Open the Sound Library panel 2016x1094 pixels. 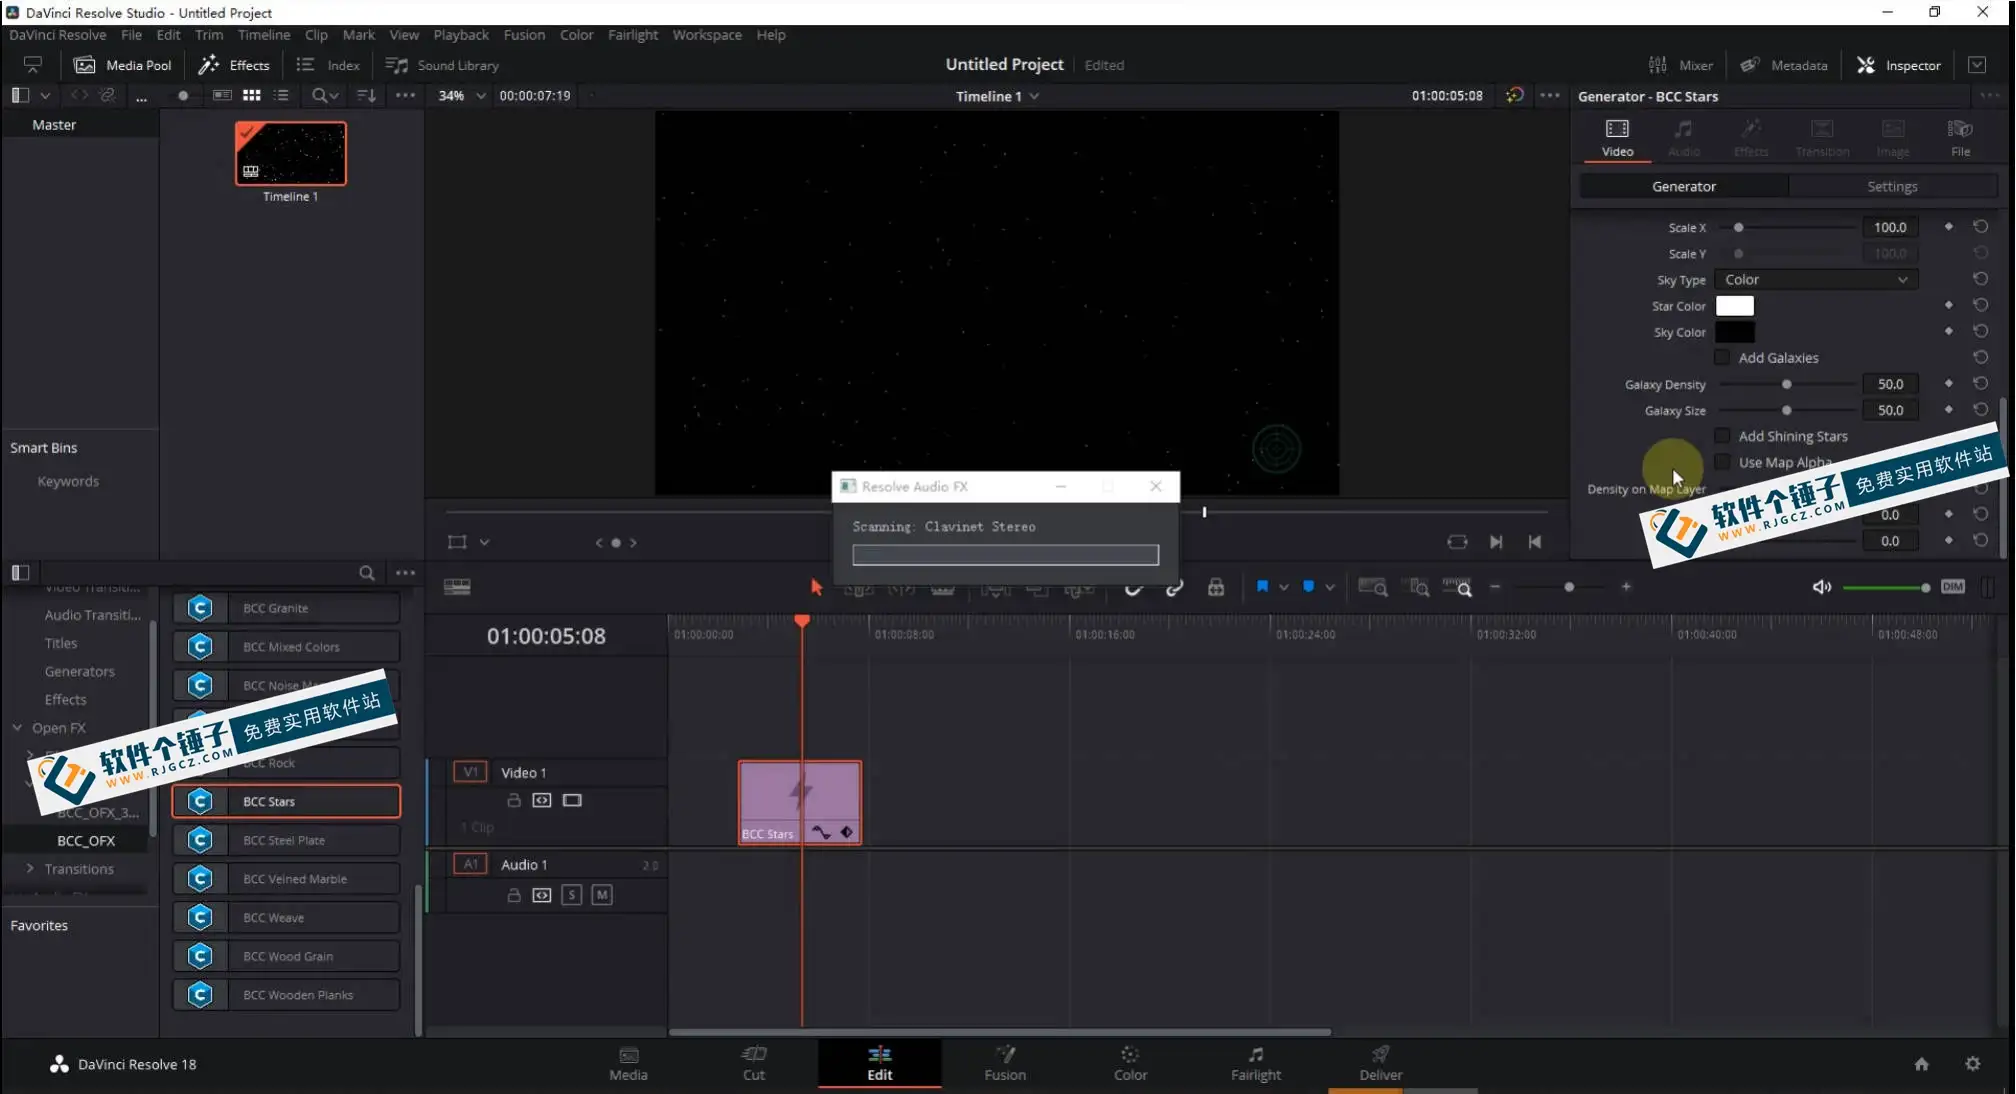[x=442, y=65]
